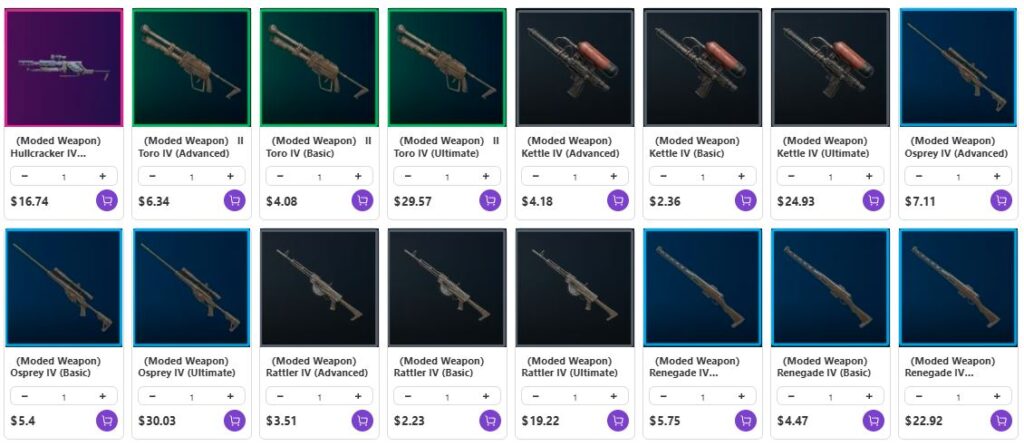Image resolution: width=1024 pixels, height=446 pixels.
Task: Click cart icon for Renegade IV (Basic)
Action: pyautogui.click(x=873, y=421)
